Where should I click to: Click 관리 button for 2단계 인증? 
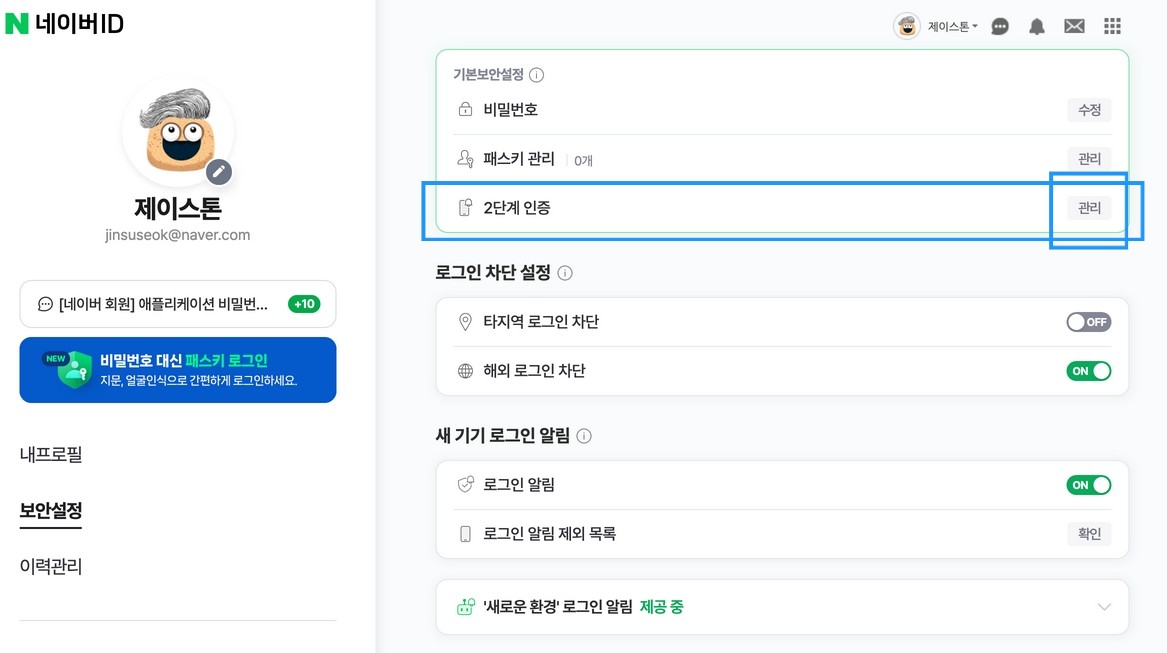click(x=1089, y=208)
